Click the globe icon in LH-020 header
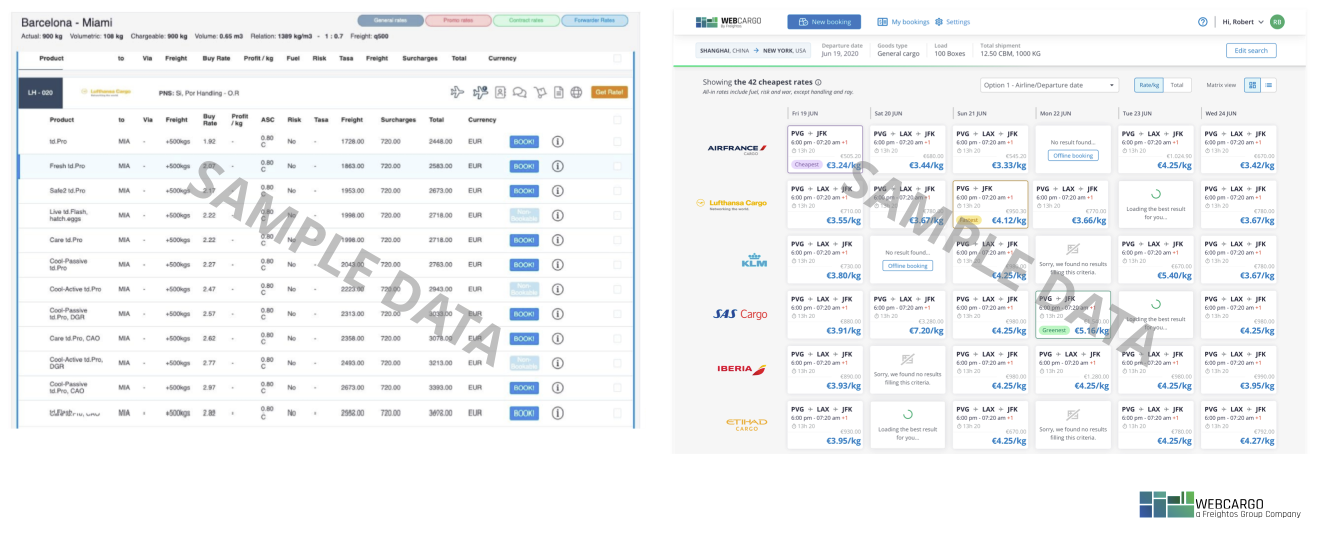Image resolution: width=1336 pixels, height=538 pixels. [x=576, y=92]
